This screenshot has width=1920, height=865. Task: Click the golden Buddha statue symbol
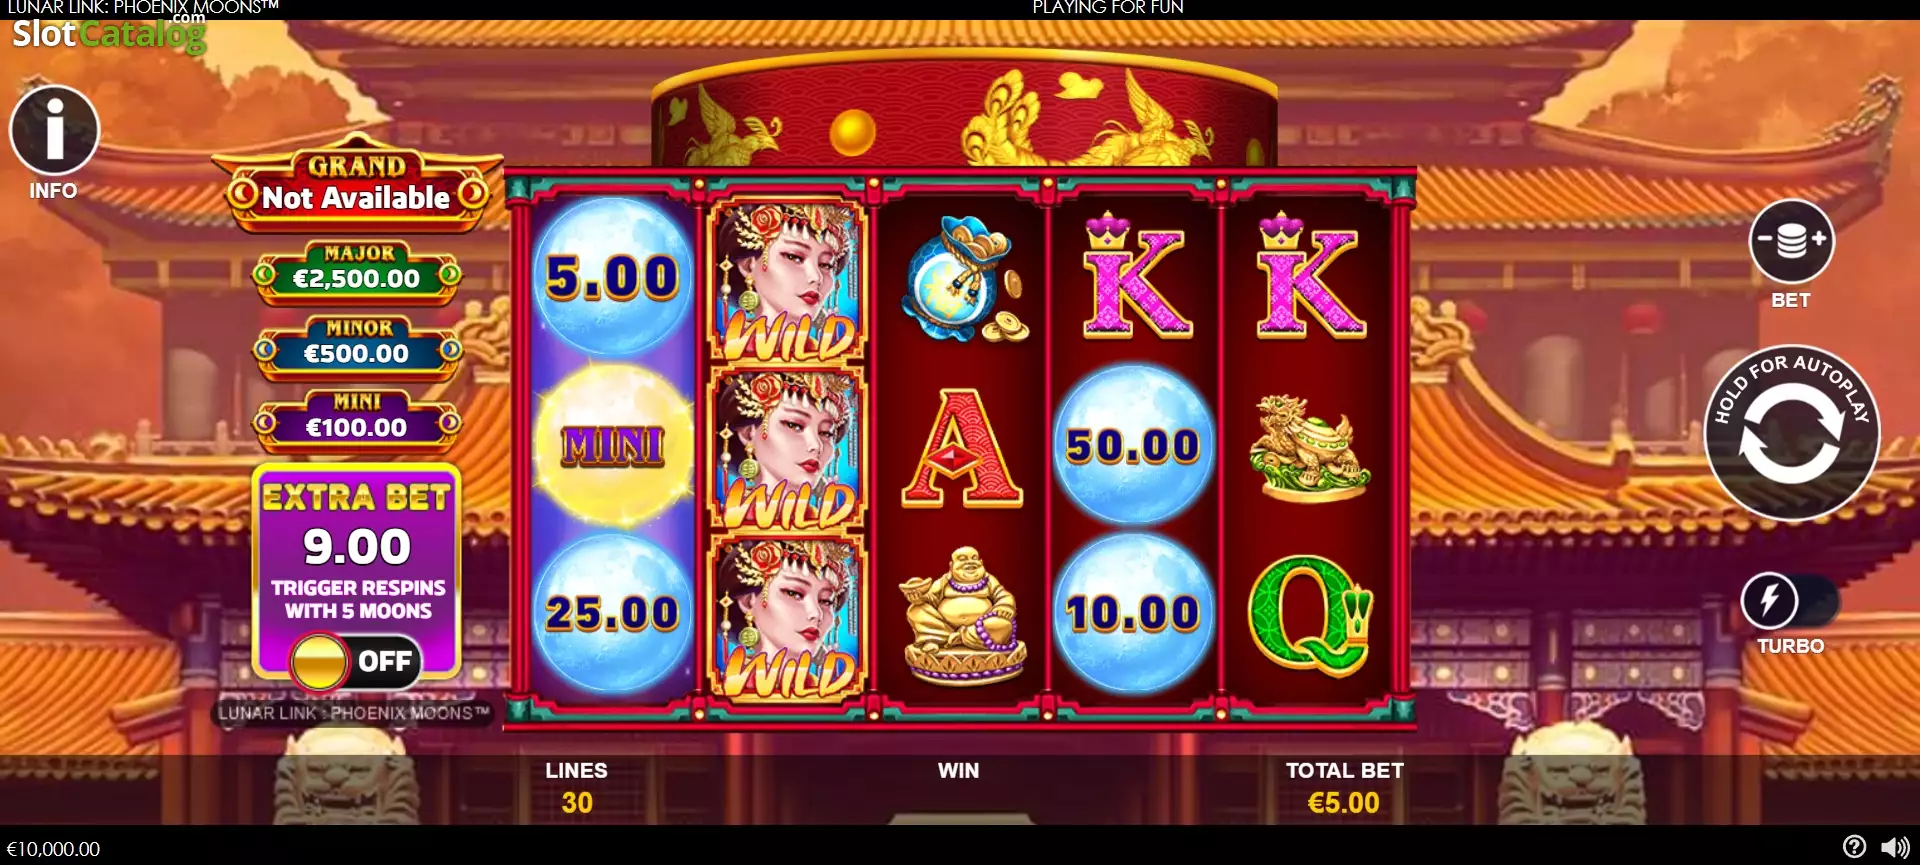tap(962, 614)
